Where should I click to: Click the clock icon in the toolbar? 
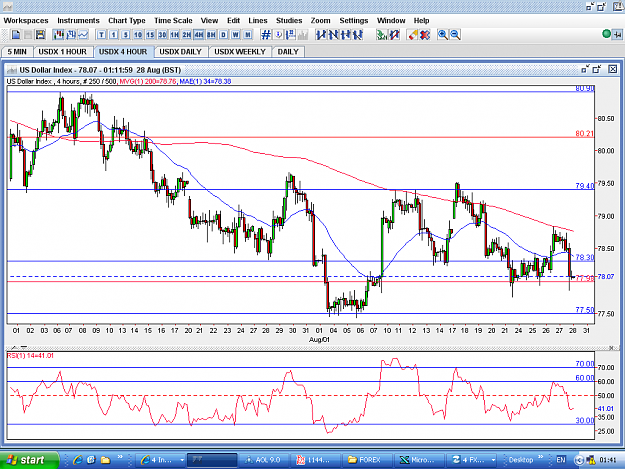(278, 35)
